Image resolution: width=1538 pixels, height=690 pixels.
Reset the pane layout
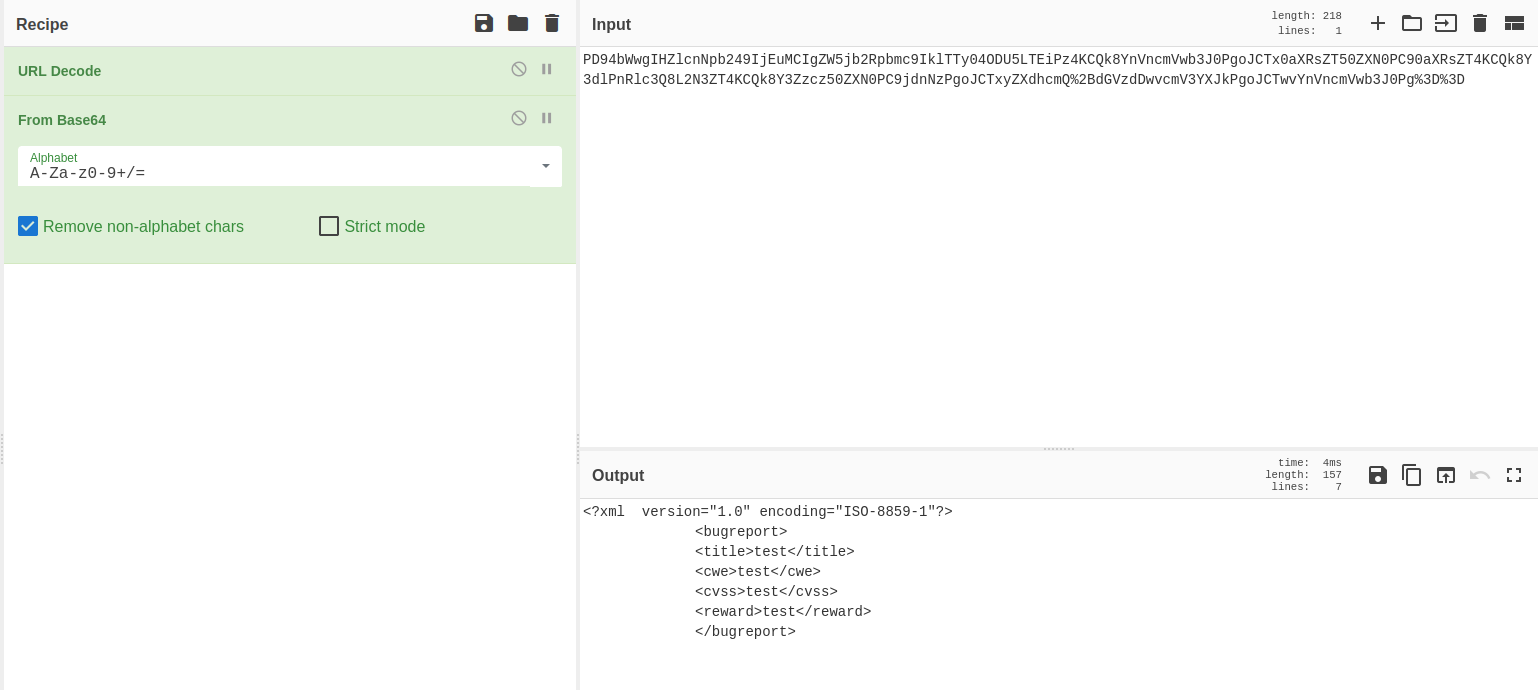click(x=1514, y=23)
